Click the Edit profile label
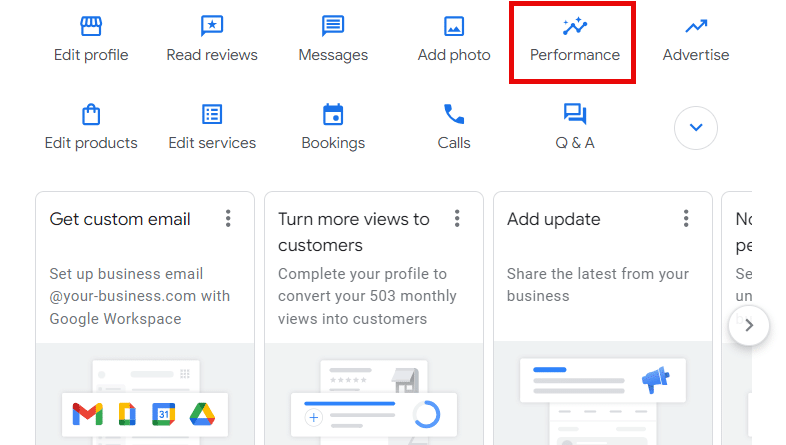 91,55
